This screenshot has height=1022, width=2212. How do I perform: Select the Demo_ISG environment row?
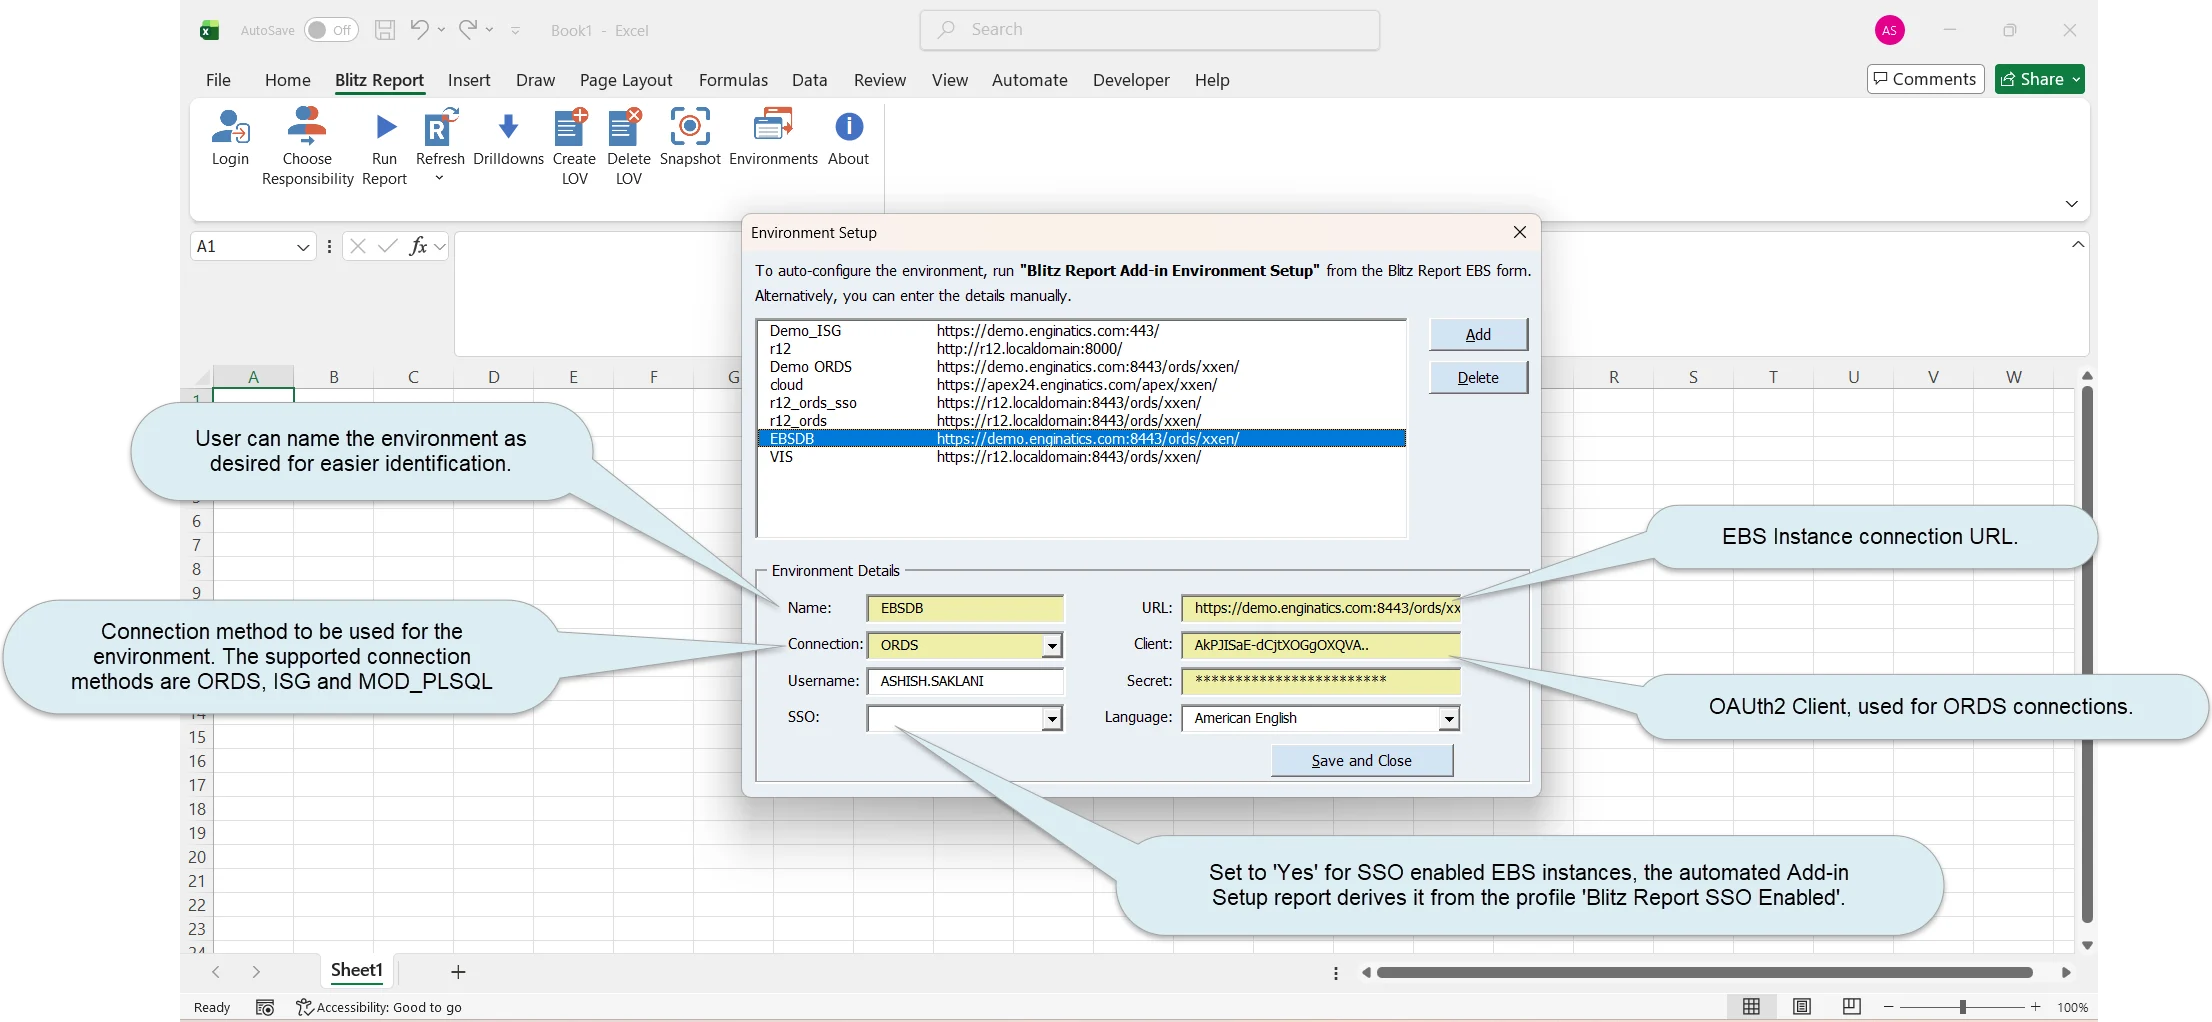point(1082,331)
